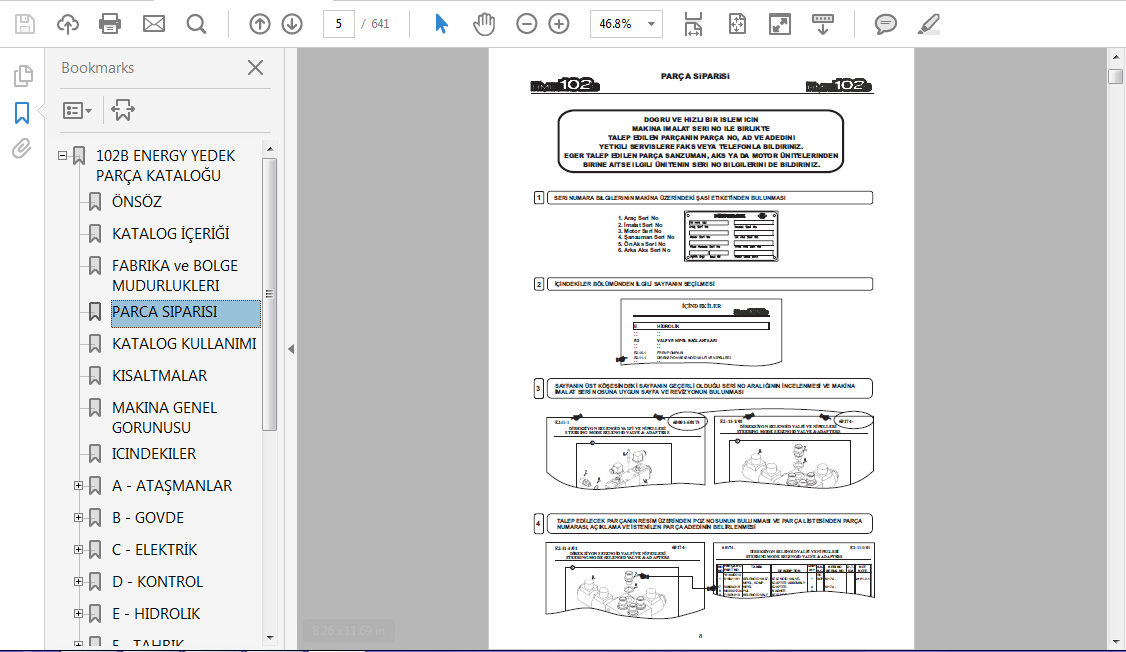Viewport: 1126px width, 652px height.
Task: Open the ÖNSÖZ bookmark
Action: (x=136, y=202)
